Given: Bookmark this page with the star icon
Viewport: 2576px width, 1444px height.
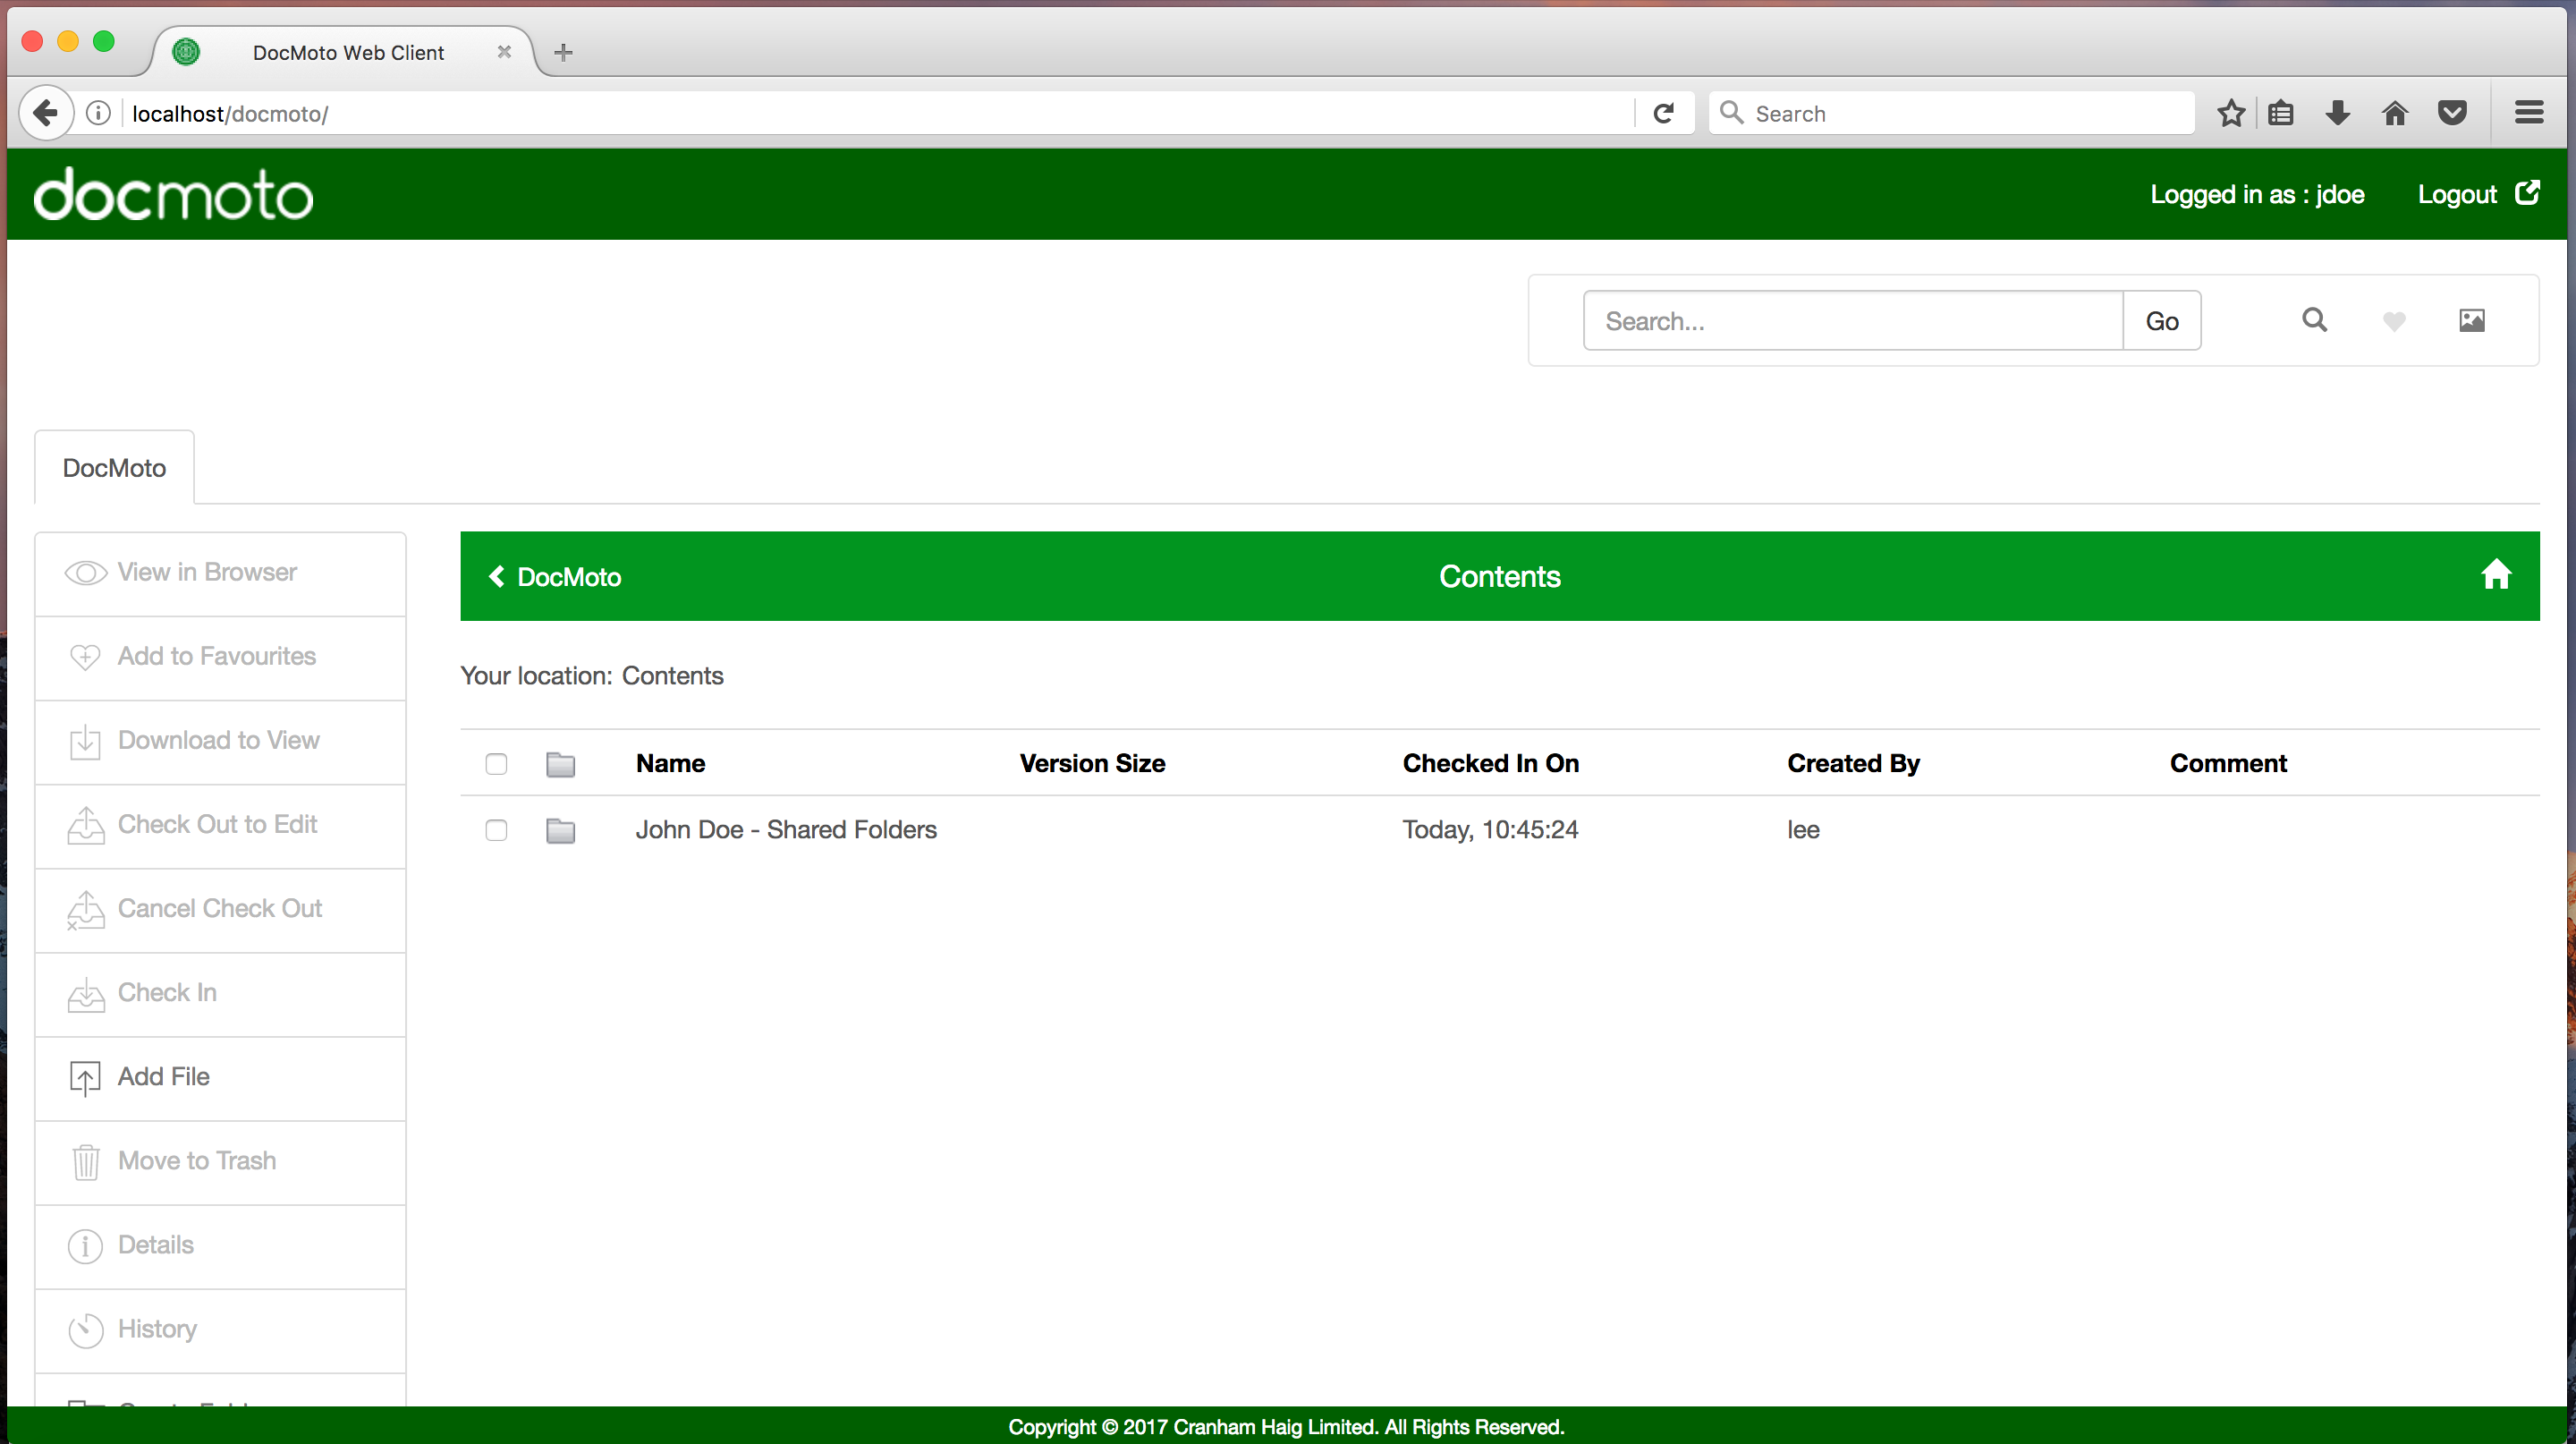Looking at the screenshot, I should [2231, 113].
